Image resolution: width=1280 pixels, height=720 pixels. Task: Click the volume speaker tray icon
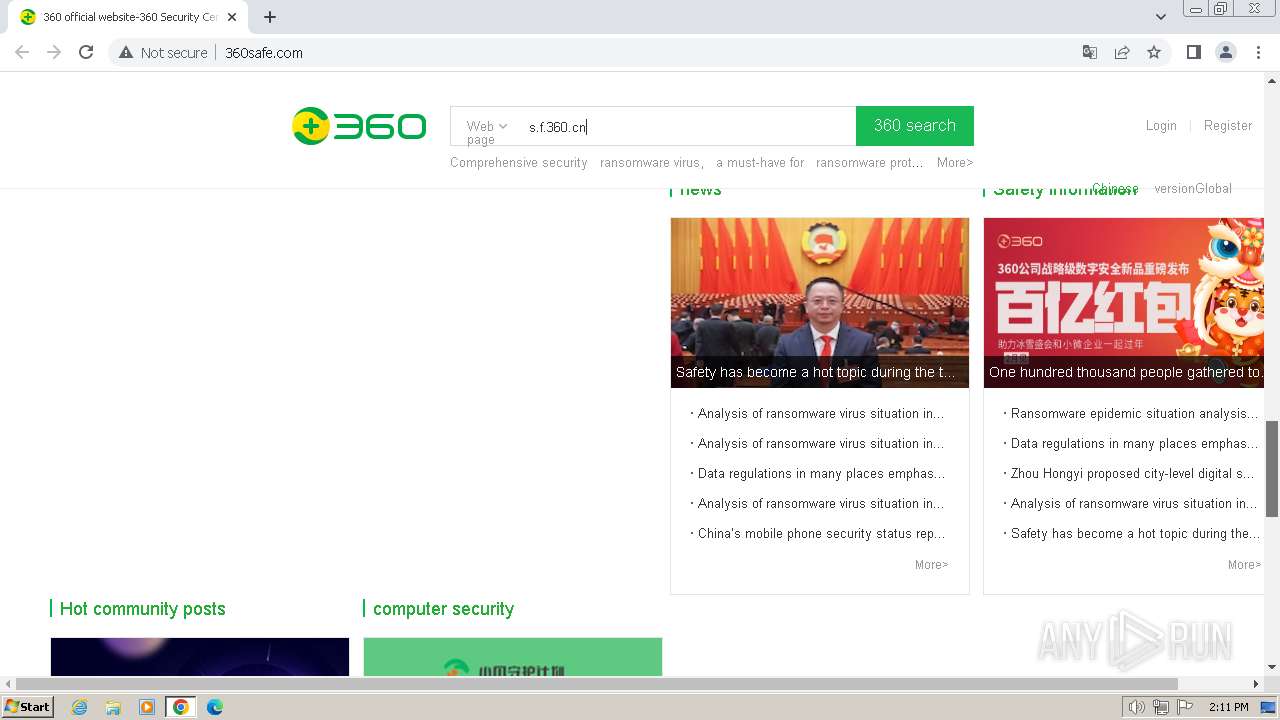pos(1137,707)
